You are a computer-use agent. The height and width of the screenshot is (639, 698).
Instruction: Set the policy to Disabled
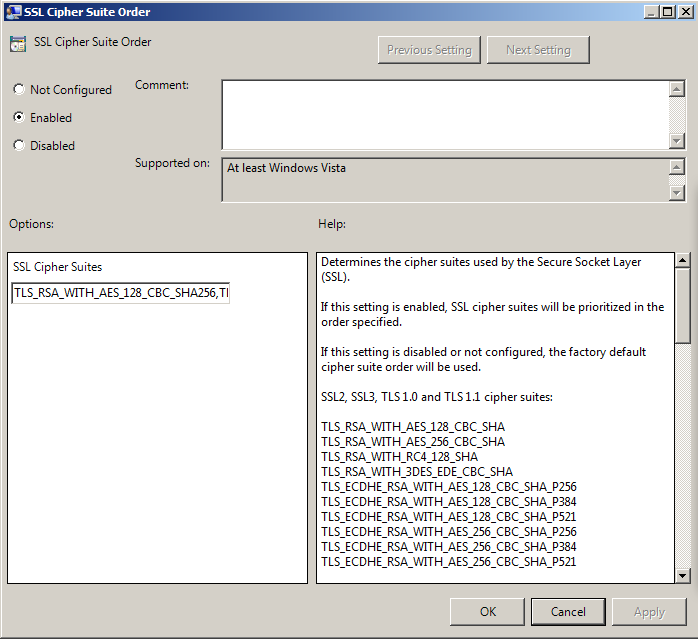[19, 145]
